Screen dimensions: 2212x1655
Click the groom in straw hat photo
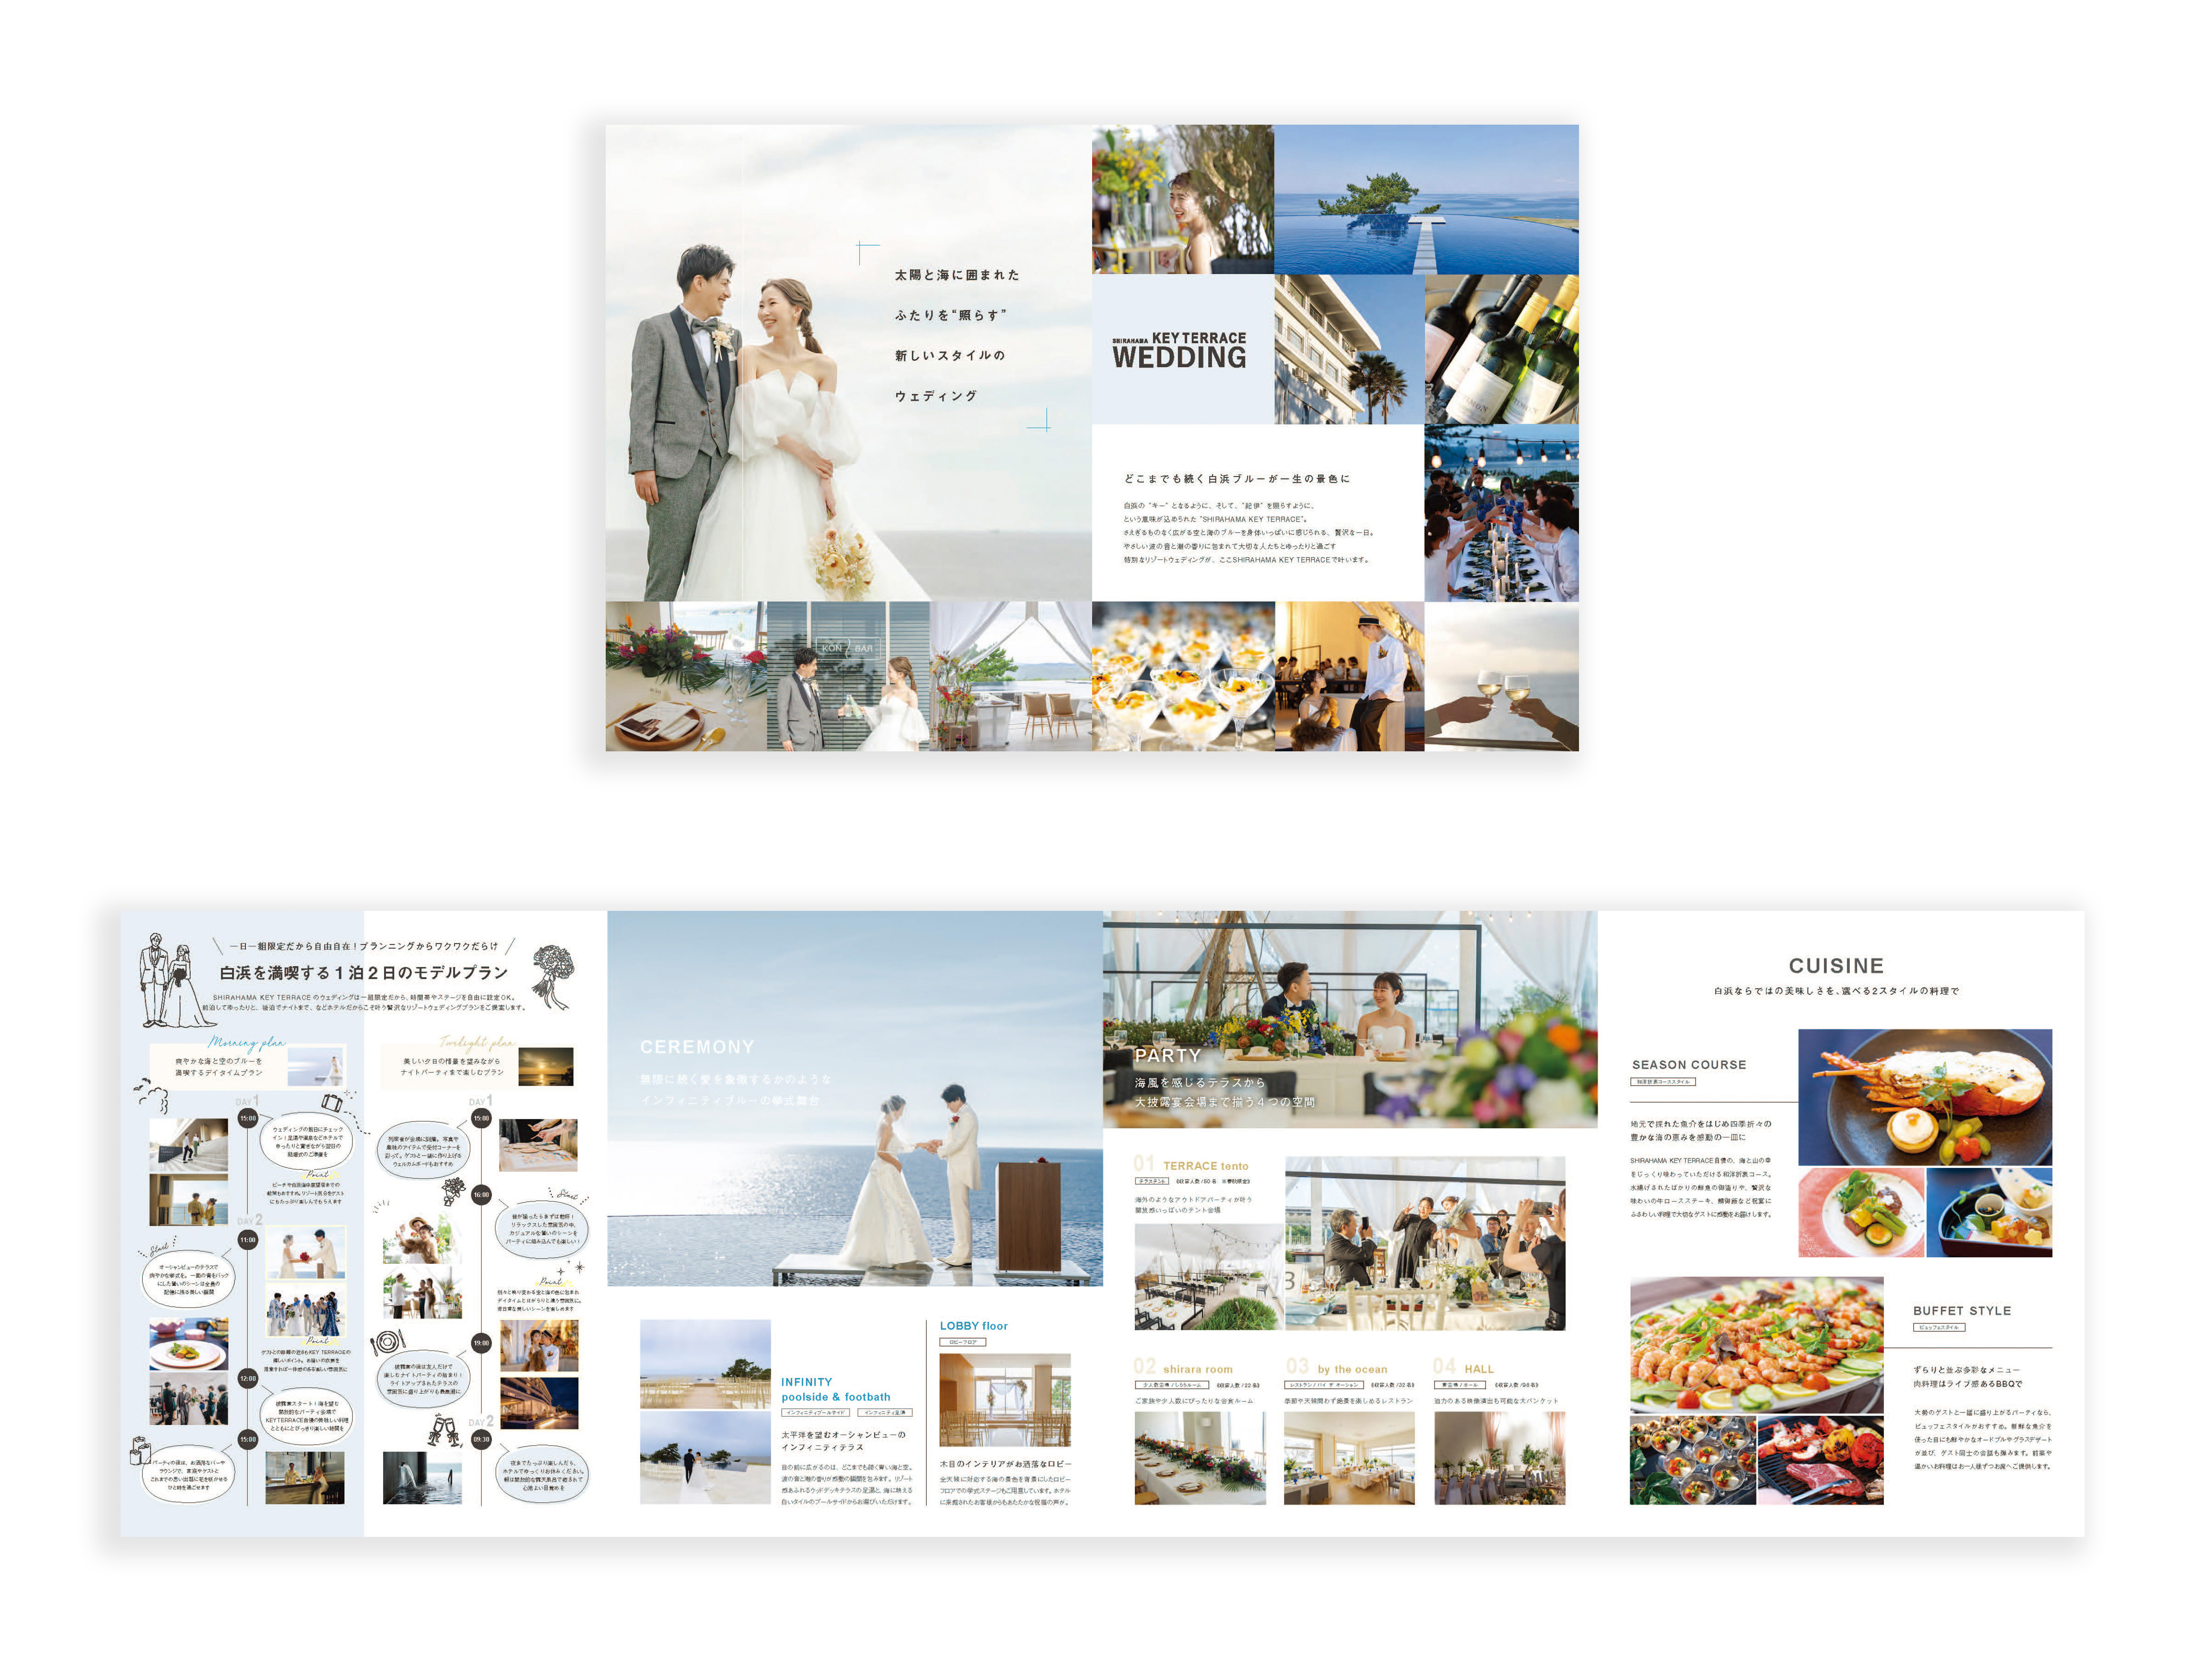(1350, 676)
